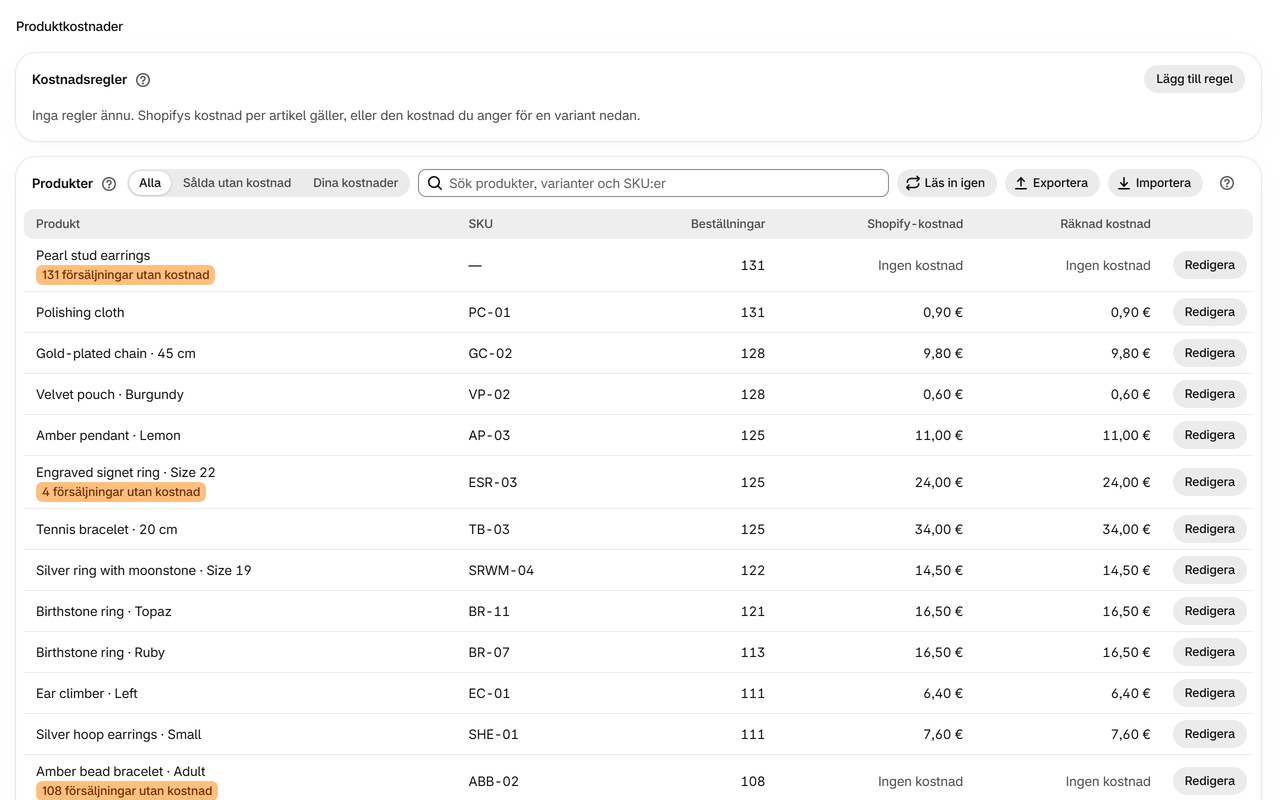Click the 131 försäljningar utan kostnad badge
The width and height of the screenshot is (1280, 800).
pyautogui.click(x=125, y=275)
